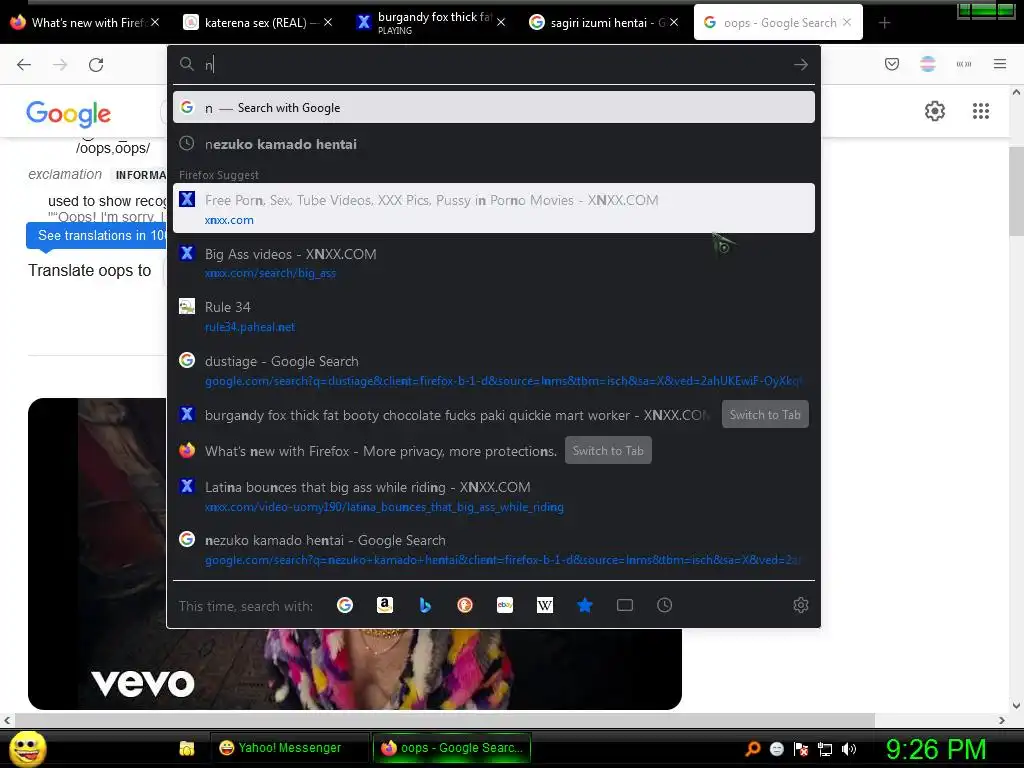The image size is (1024, 768).
Task: Click the flag icon in the system tray
Action: point(801,749)
